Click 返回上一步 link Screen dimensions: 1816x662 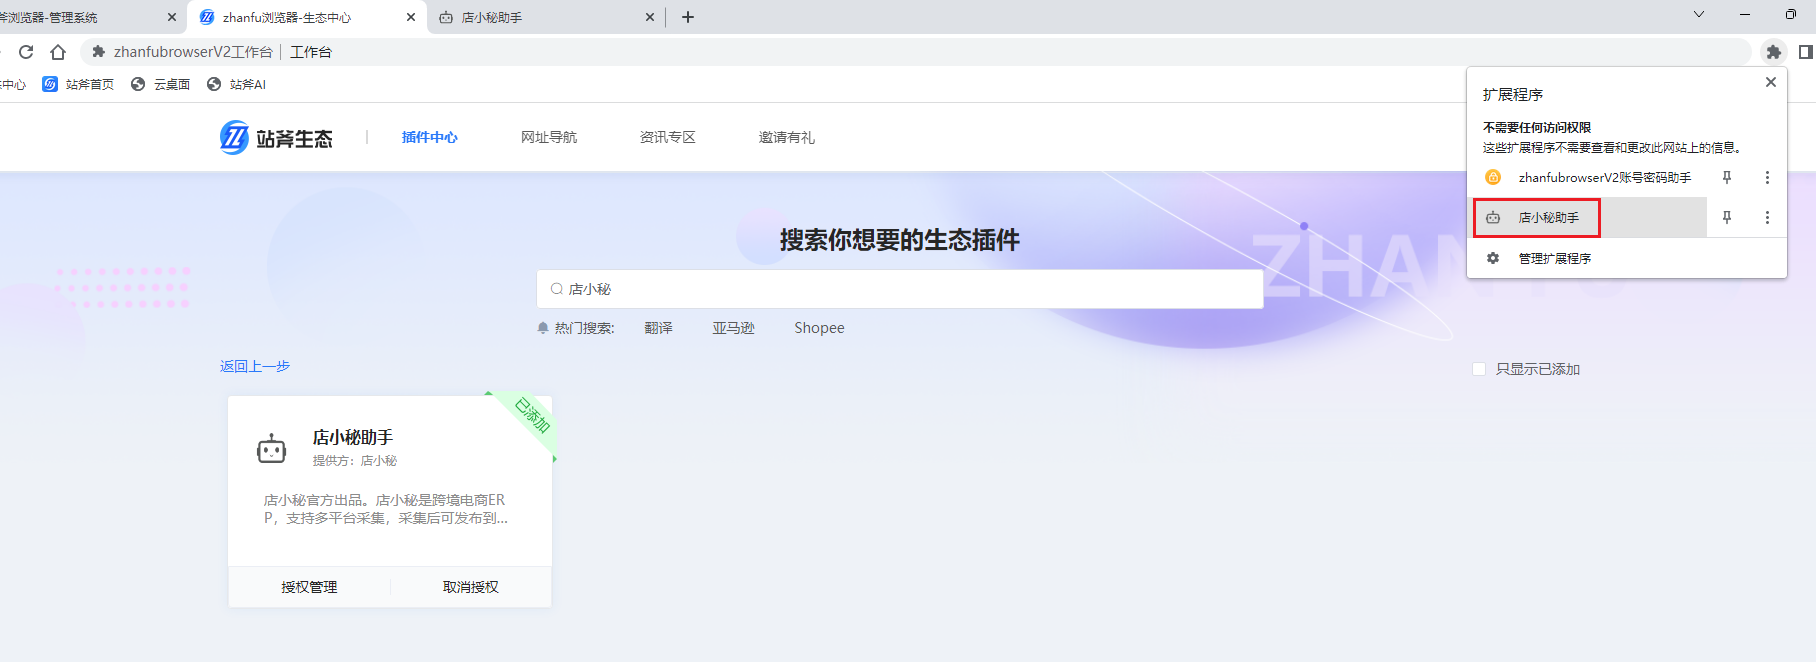pyautogui.click(x=255, y=366)
